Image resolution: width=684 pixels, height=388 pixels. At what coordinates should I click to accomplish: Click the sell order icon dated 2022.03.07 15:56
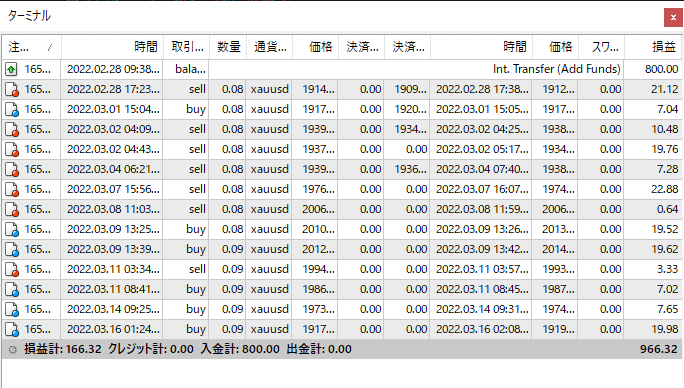[12, 189]
